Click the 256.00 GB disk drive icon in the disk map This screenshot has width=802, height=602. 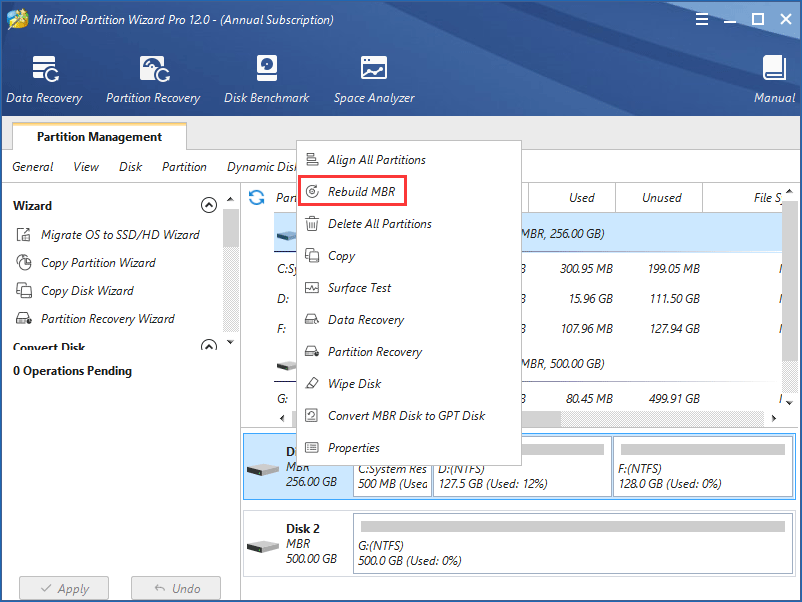coord(263,469)
